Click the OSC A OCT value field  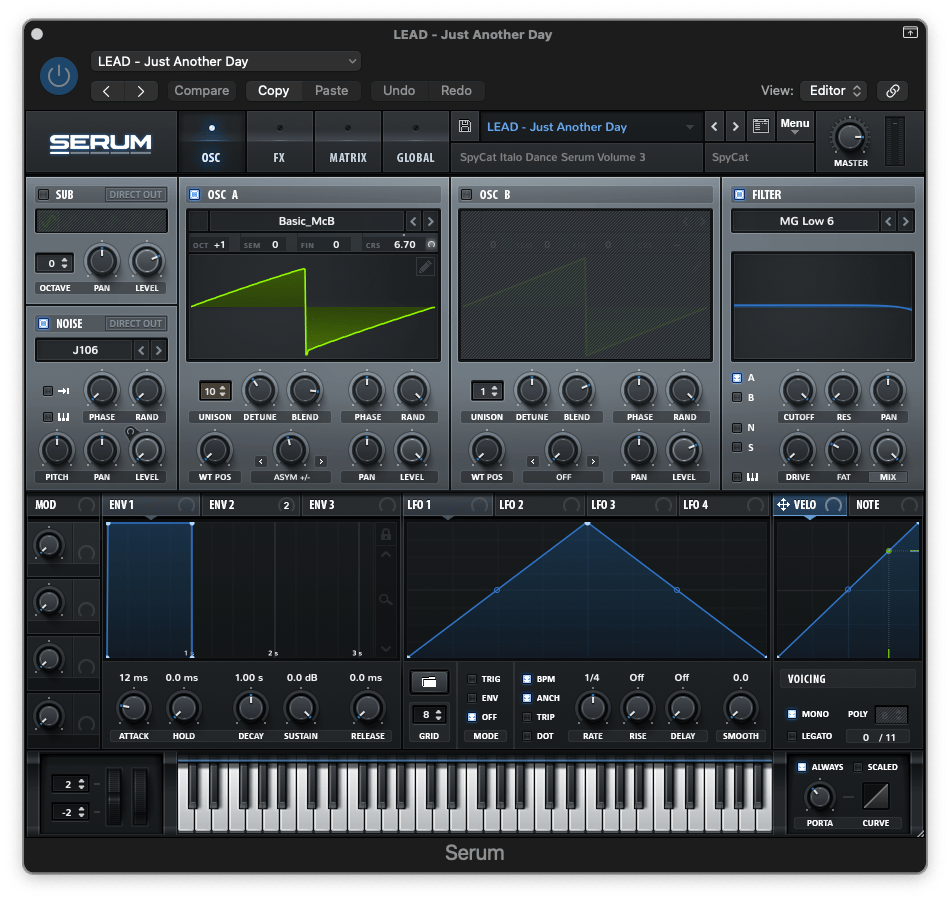(219, 245)
